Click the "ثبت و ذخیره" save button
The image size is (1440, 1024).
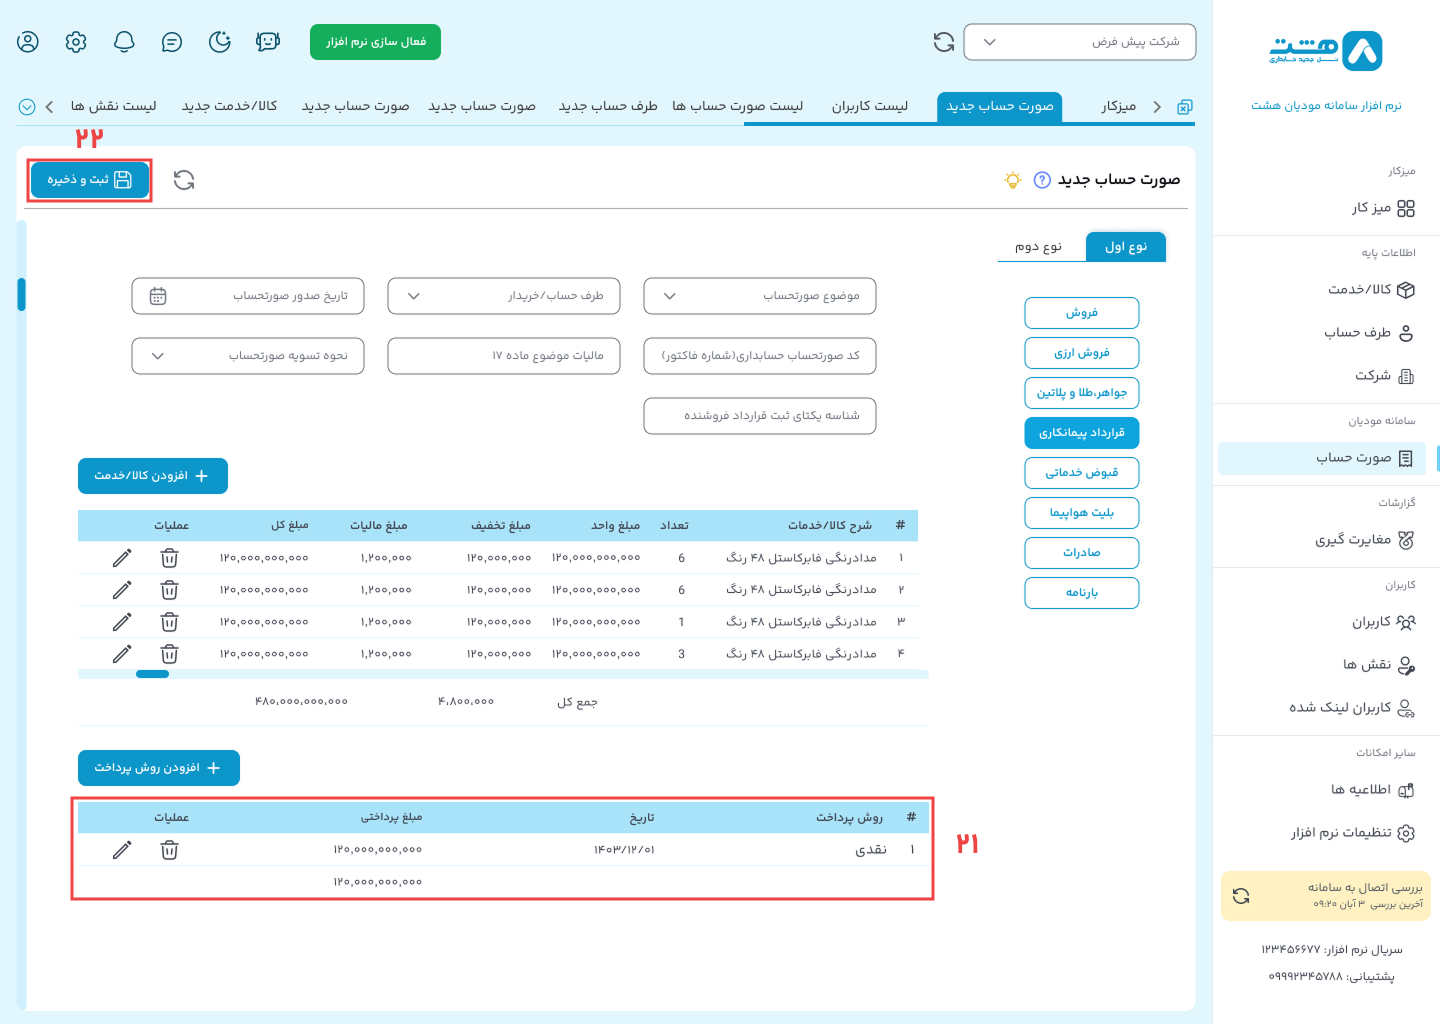click(90, 180)
